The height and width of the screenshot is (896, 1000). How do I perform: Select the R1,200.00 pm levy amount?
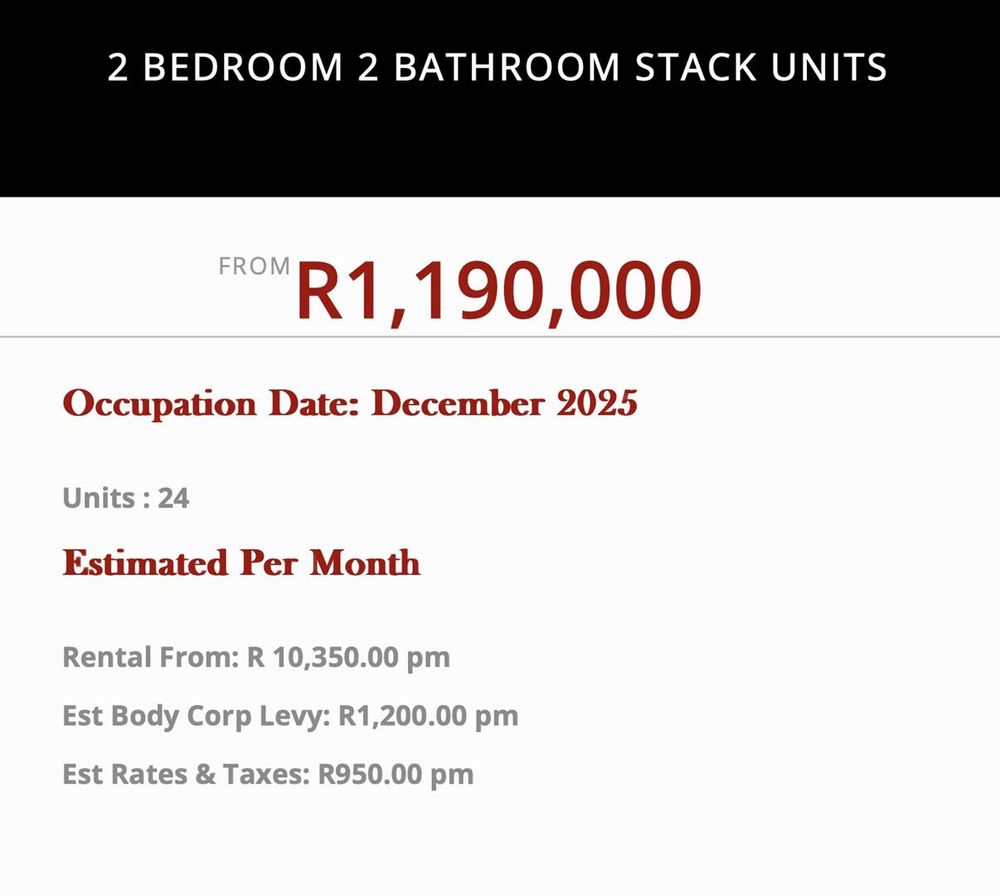[x=428, y=716]
